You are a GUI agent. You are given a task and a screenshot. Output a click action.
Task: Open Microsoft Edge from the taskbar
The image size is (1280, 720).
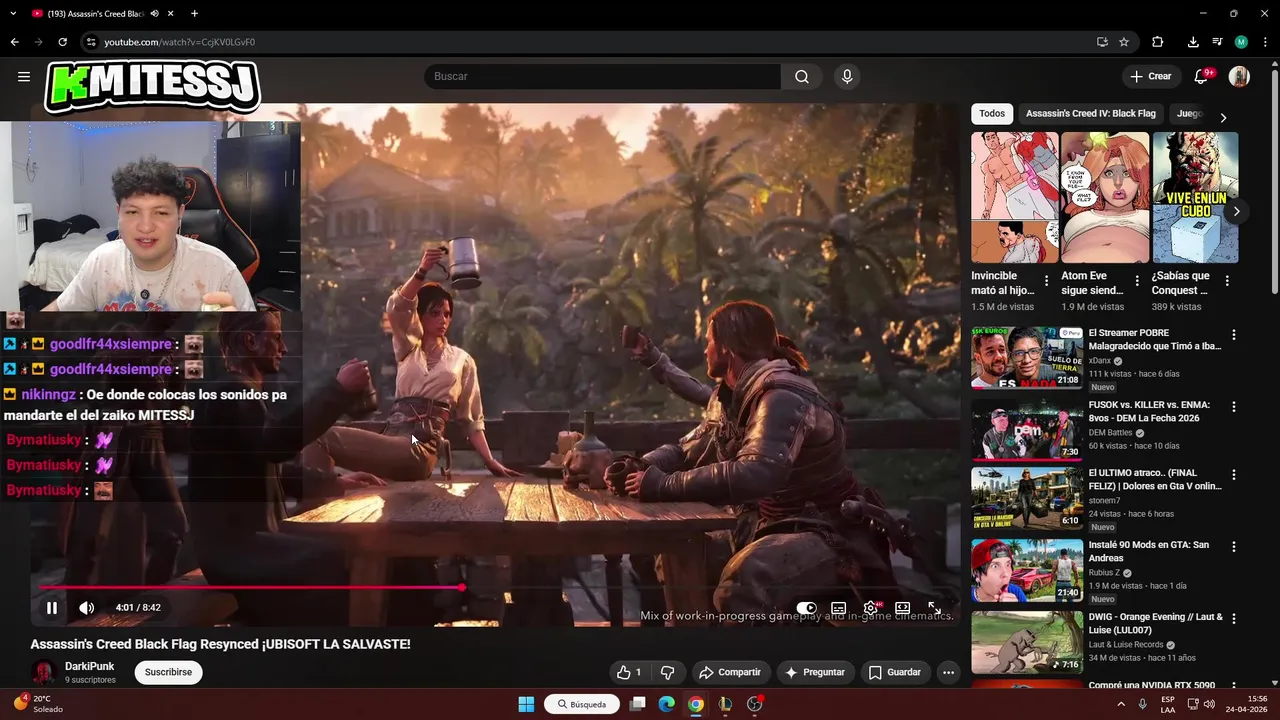(x=666, y=704)
